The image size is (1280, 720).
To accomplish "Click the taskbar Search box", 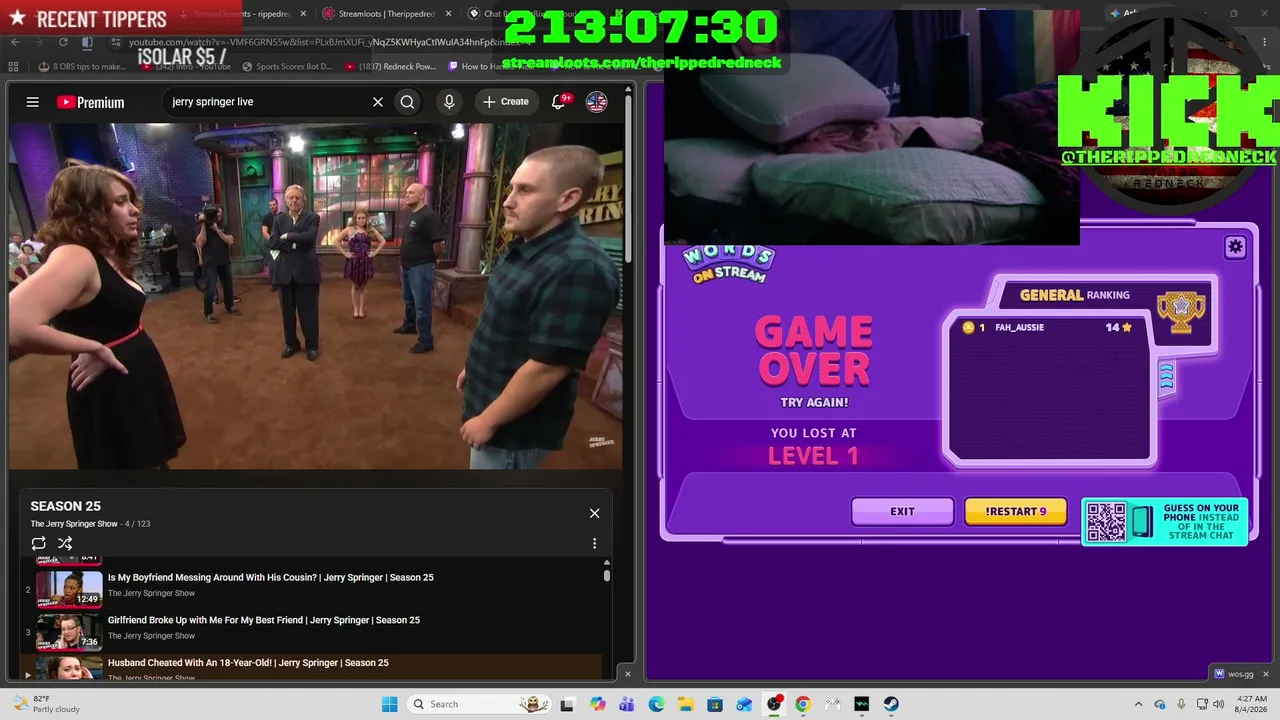I will 481,704.
